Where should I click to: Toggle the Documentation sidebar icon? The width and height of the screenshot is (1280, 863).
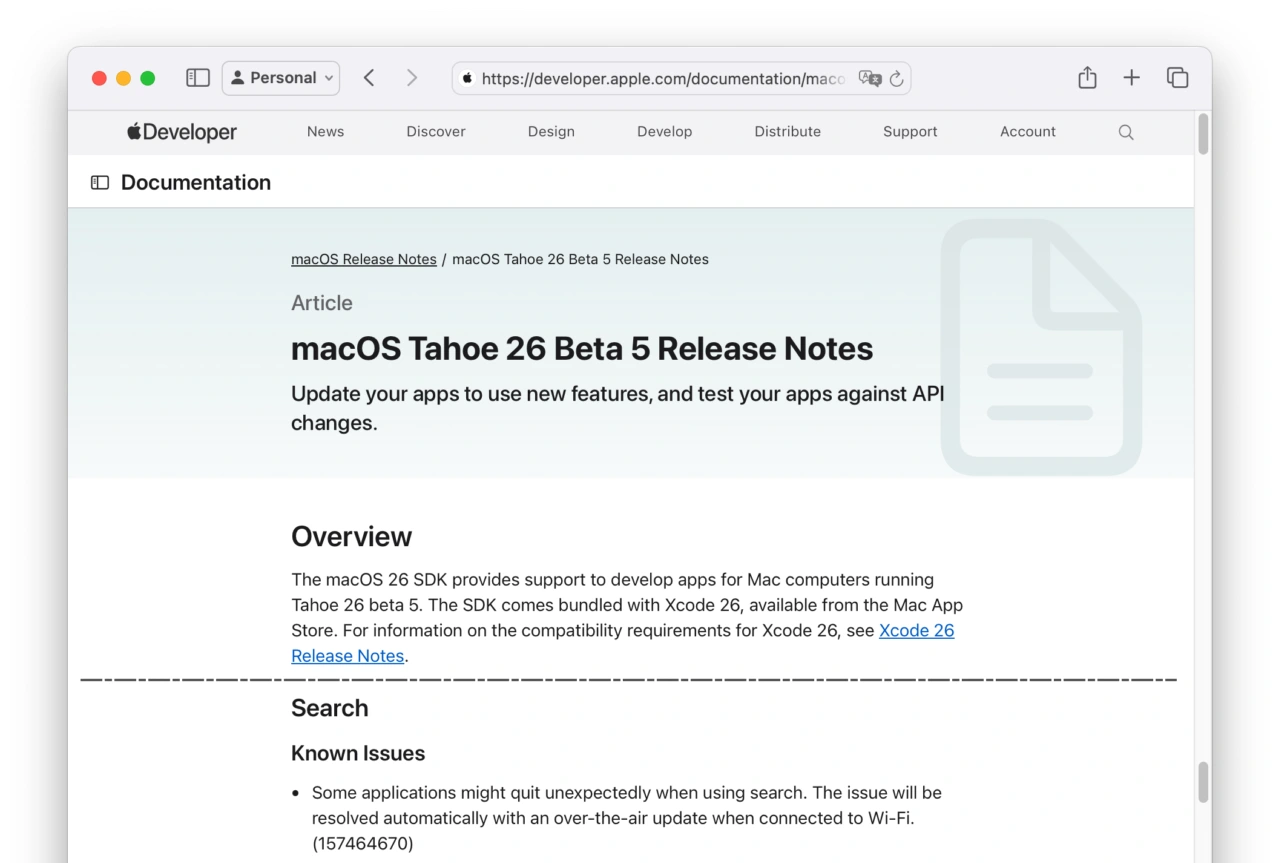click(98, 182)
